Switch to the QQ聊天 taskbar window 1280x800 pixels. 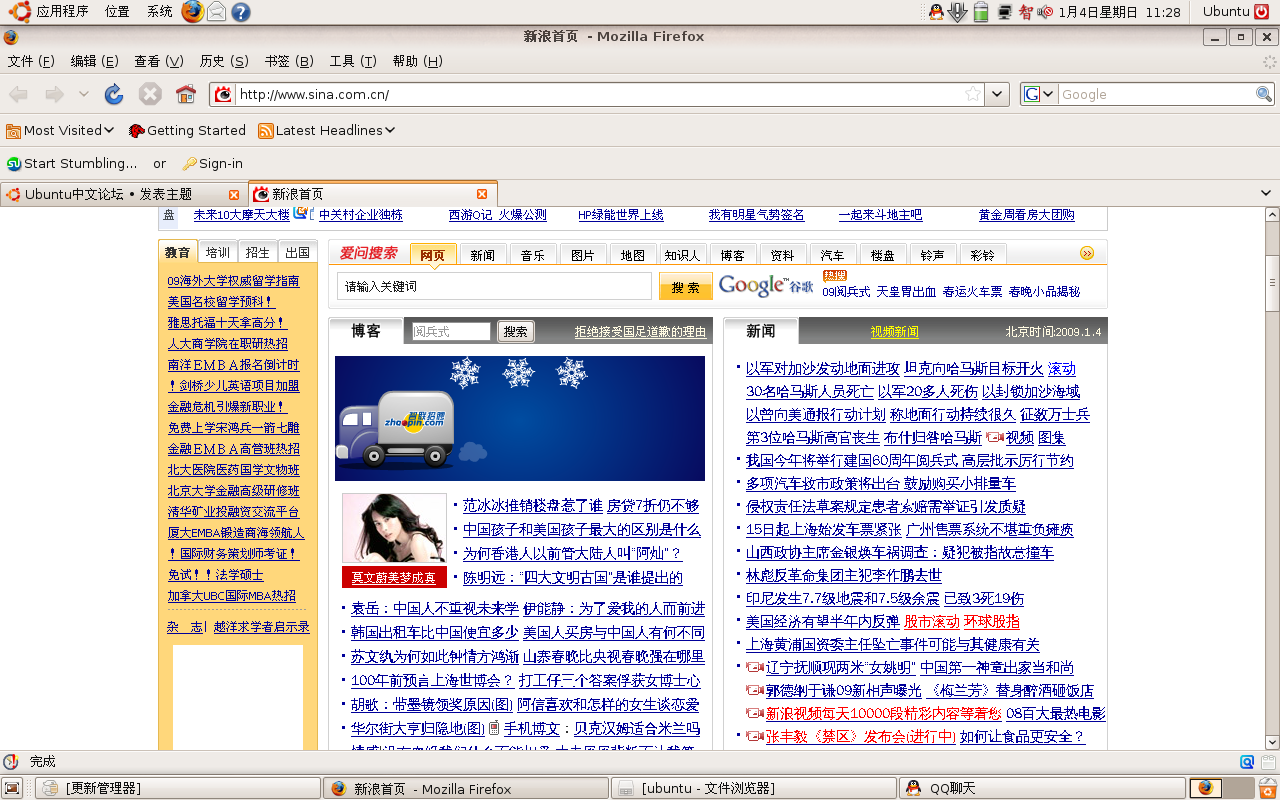pyautogui.click(x=1043, y=788)
